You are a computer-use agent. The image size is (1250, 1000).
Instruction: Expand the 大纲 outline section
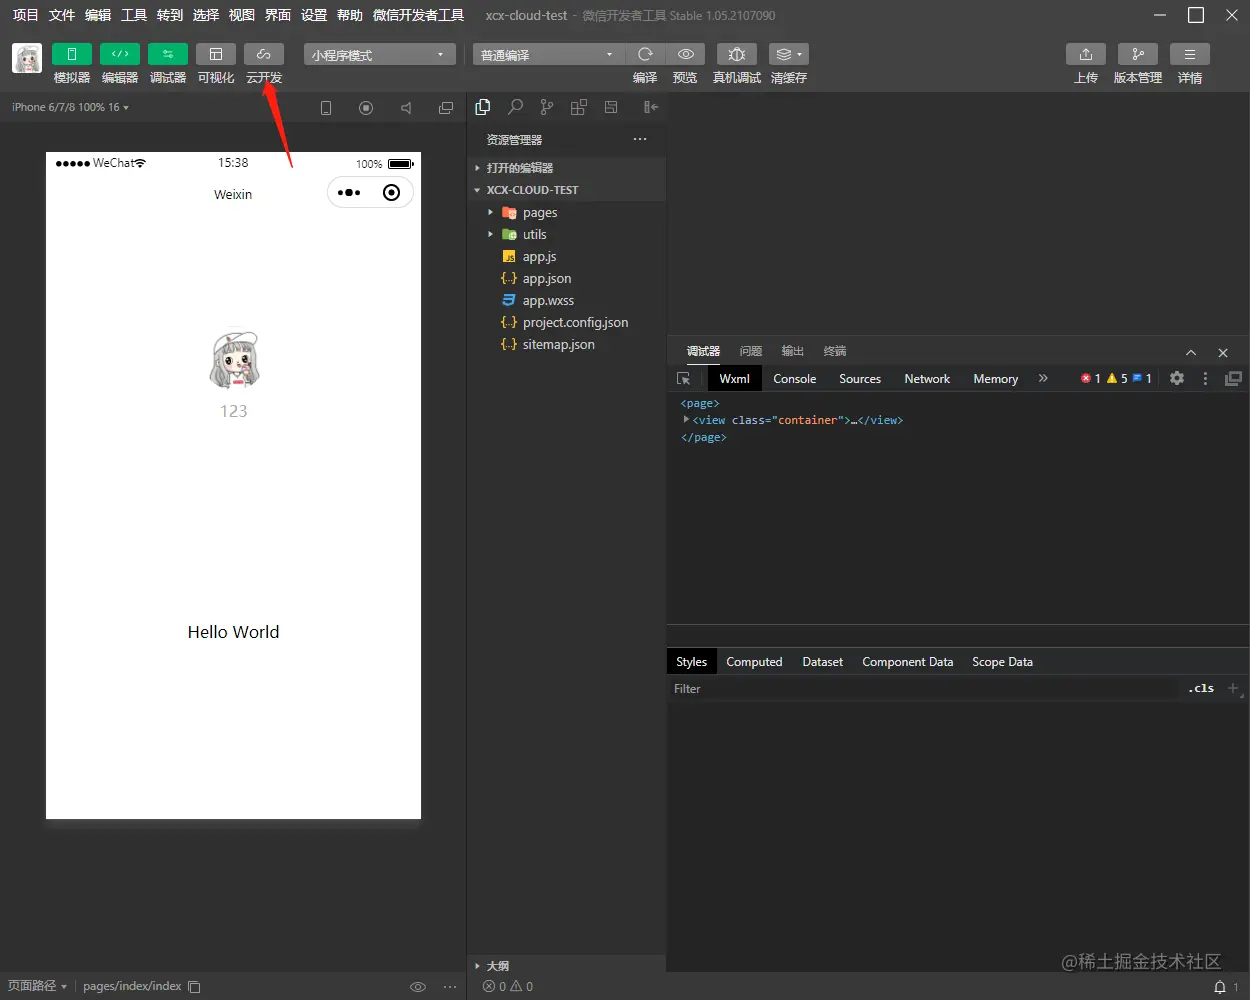click(x=566, y=965)
